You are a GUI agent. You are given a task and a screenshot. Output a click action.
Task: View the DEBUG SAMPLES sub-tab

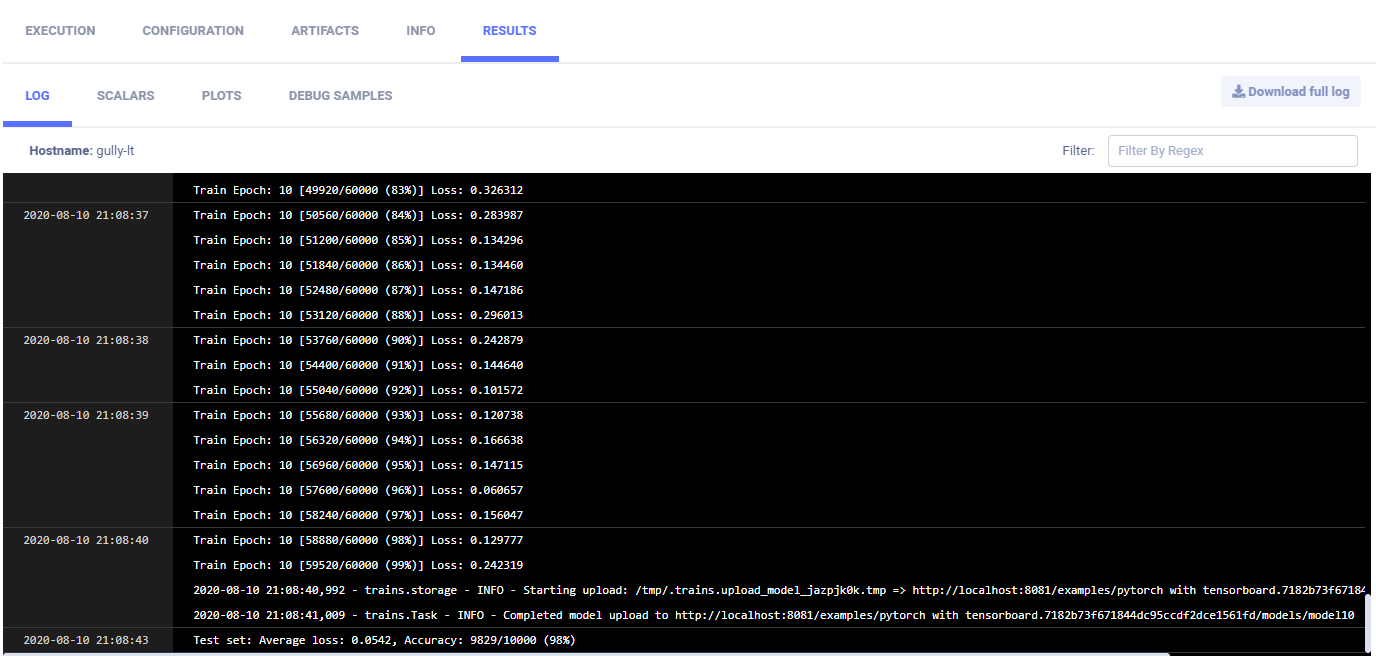(x=340, y=96)
